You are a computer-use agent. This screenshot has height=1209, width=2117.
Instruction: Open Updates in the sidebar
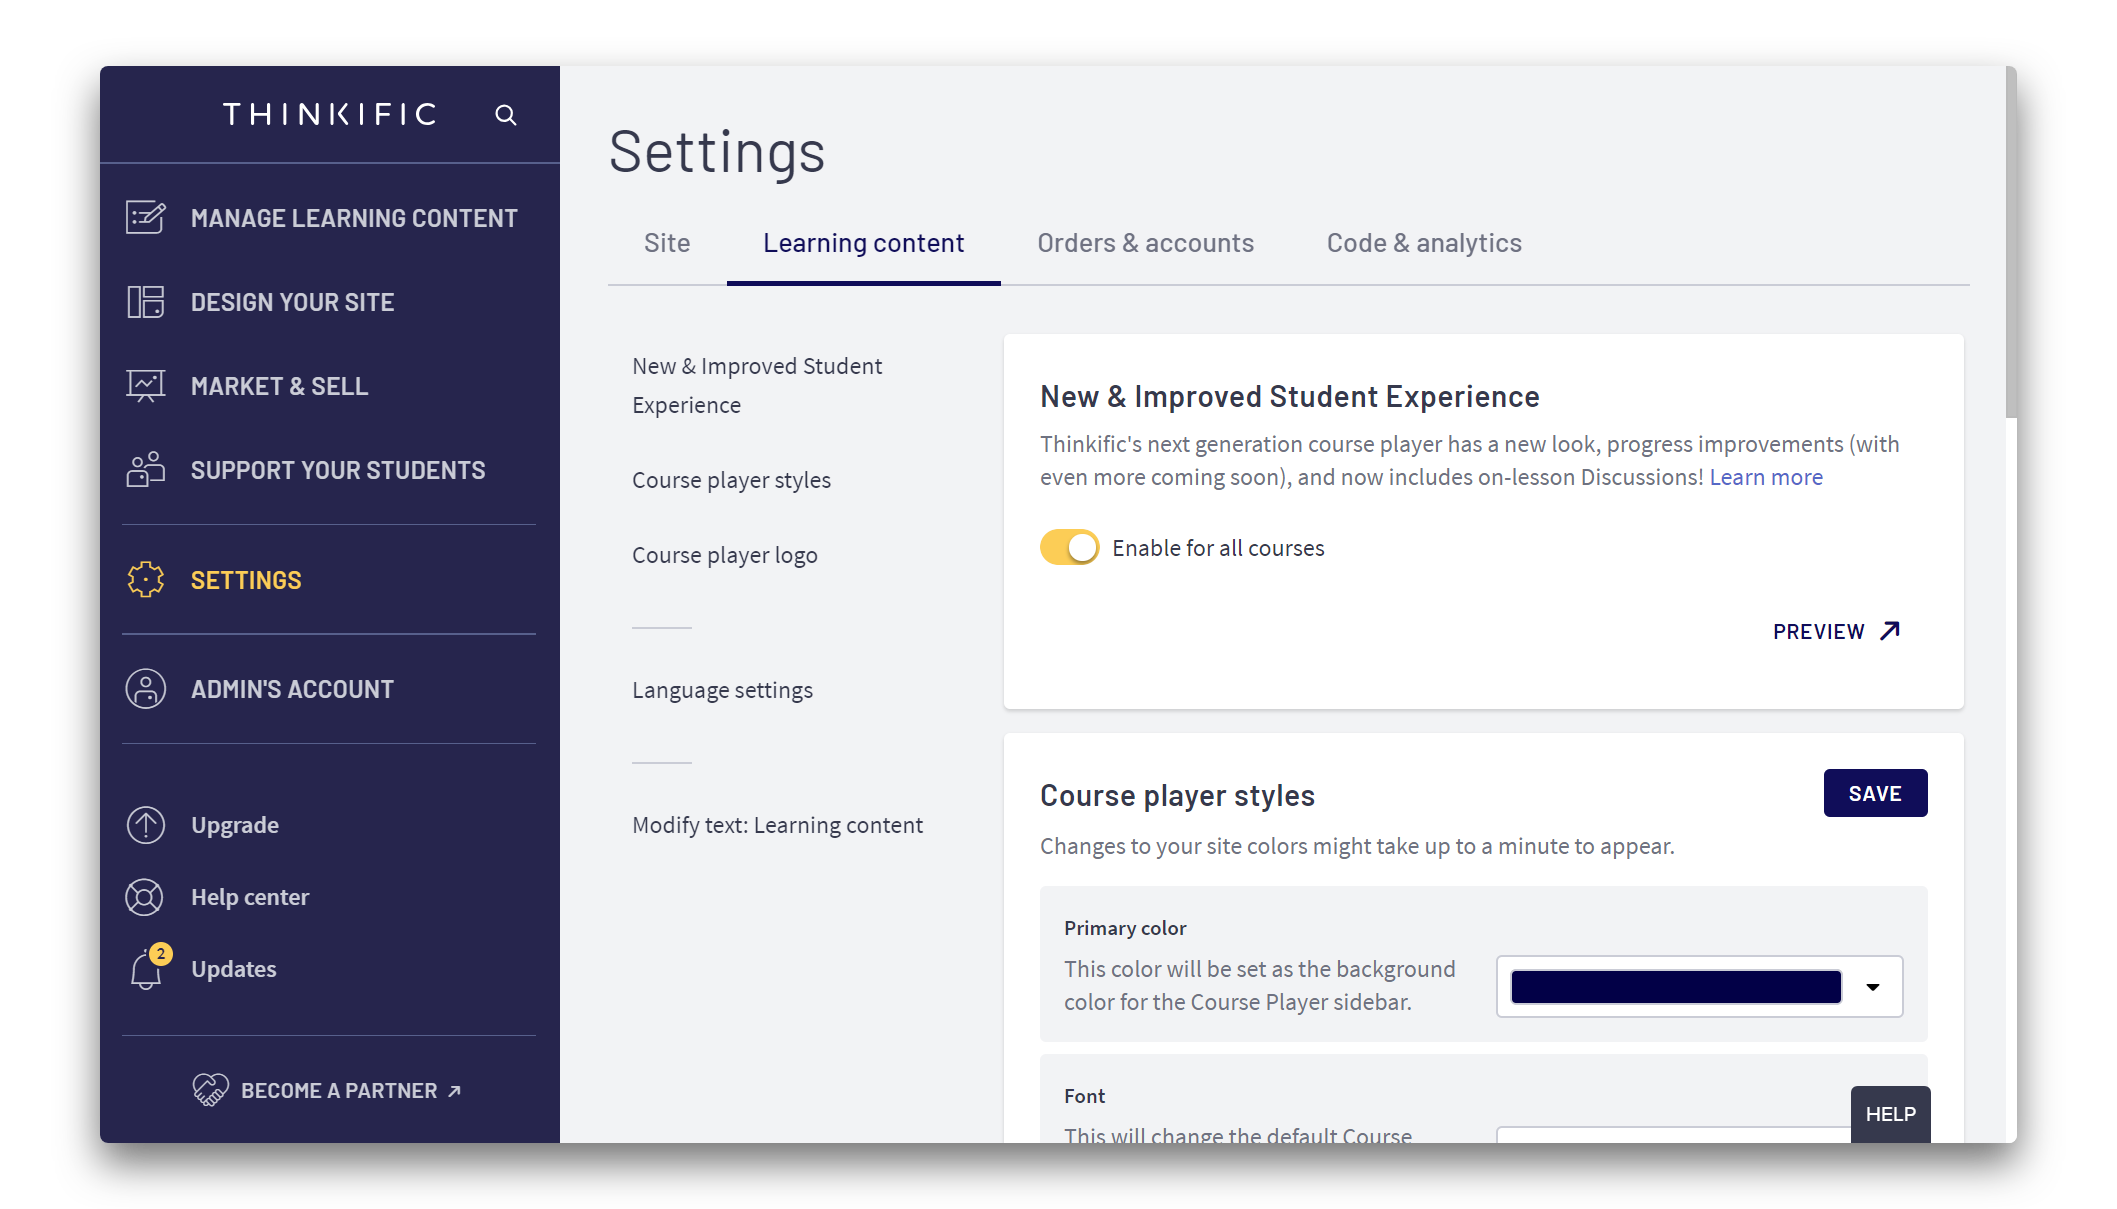[x=234, y=969]
